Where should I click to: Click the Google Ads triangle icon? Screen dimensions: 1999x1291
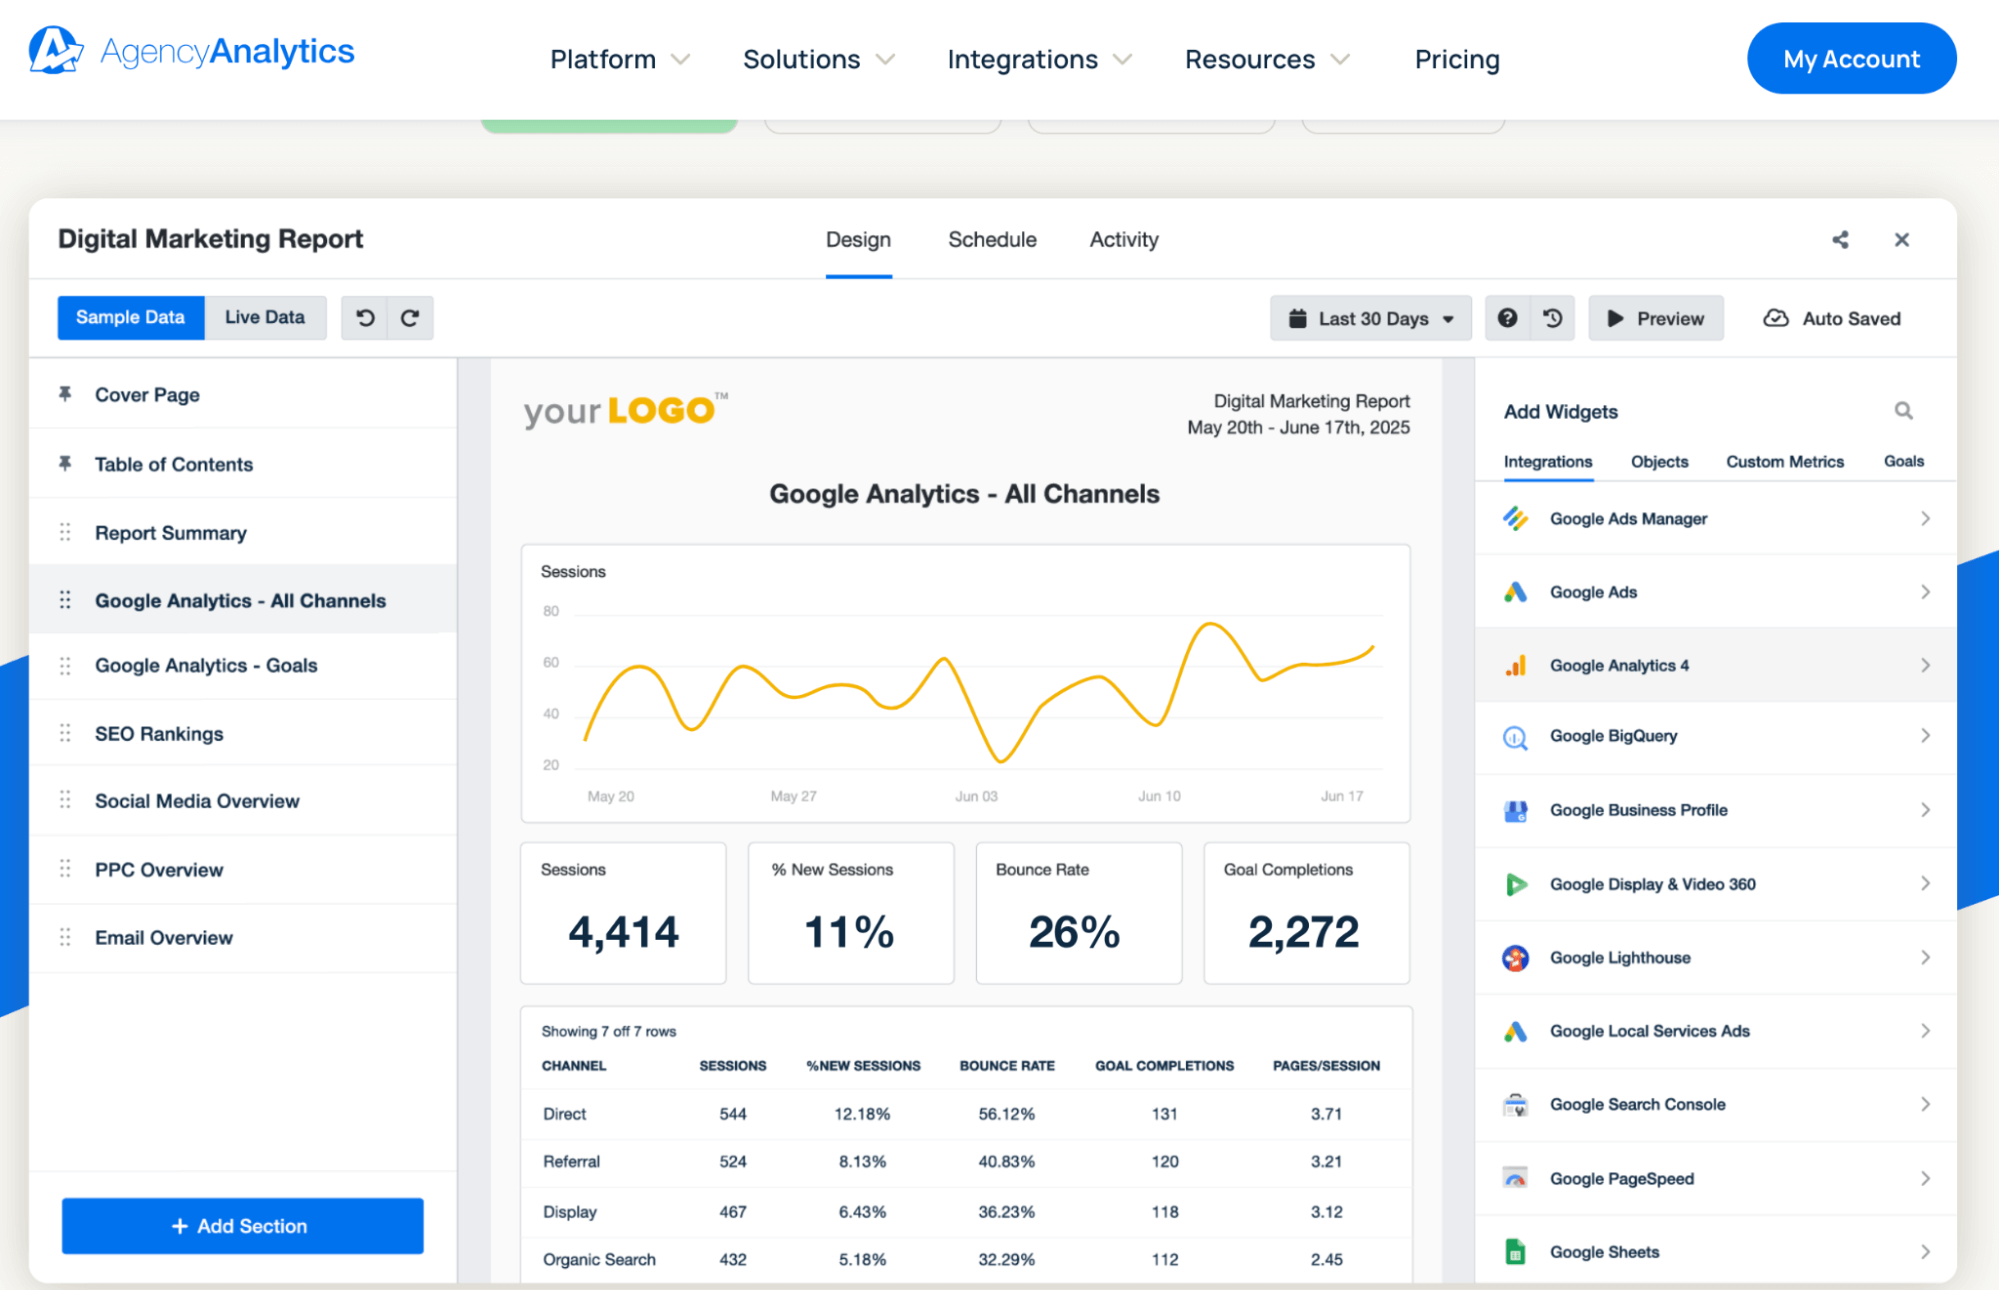coord(1515,592)
